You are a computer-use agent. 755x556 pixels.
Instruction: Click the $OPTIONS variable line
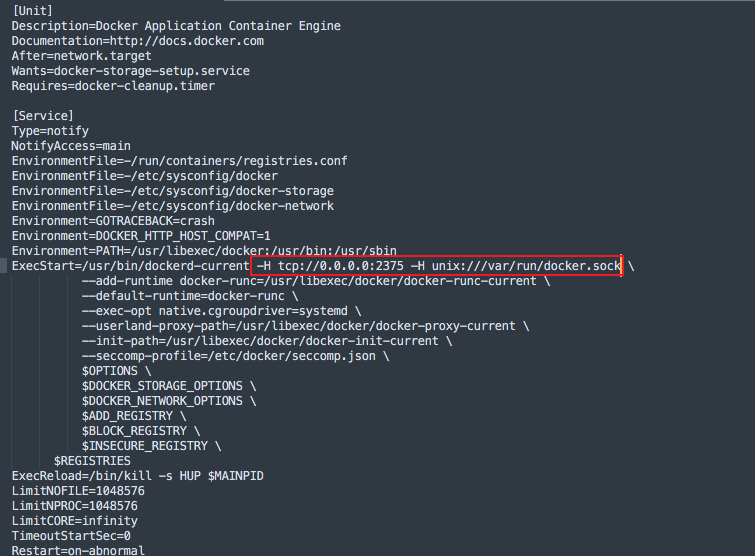pyautogui.click(x=117, y=371)
